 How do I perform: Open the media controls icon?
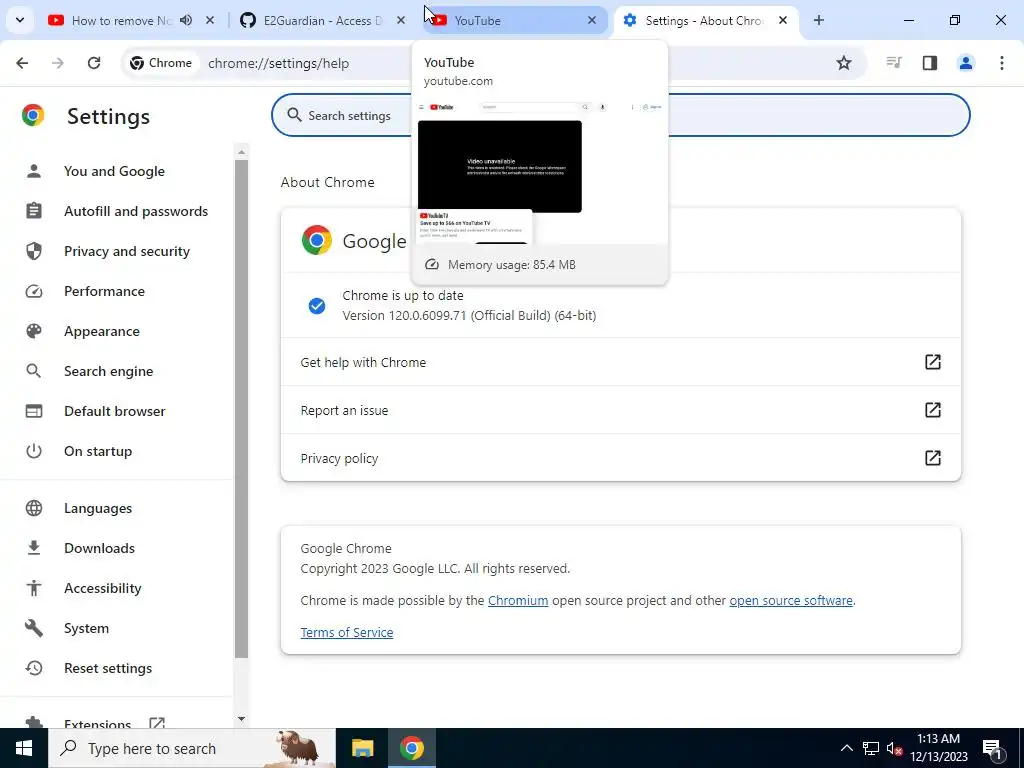893,63
